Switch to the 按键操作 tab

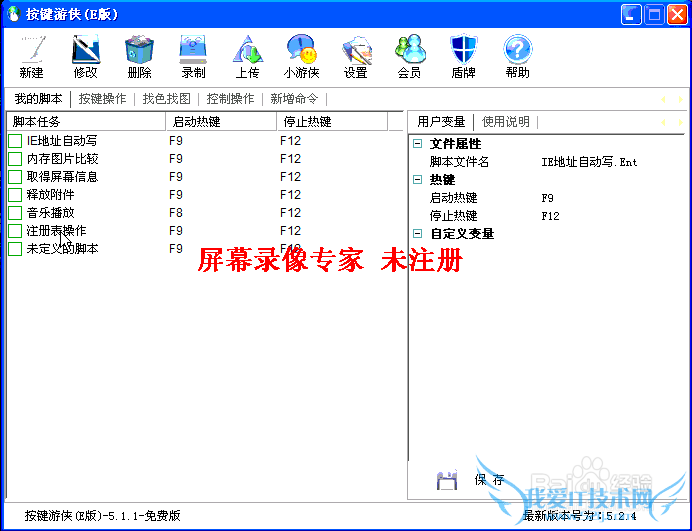pos(102,98)
